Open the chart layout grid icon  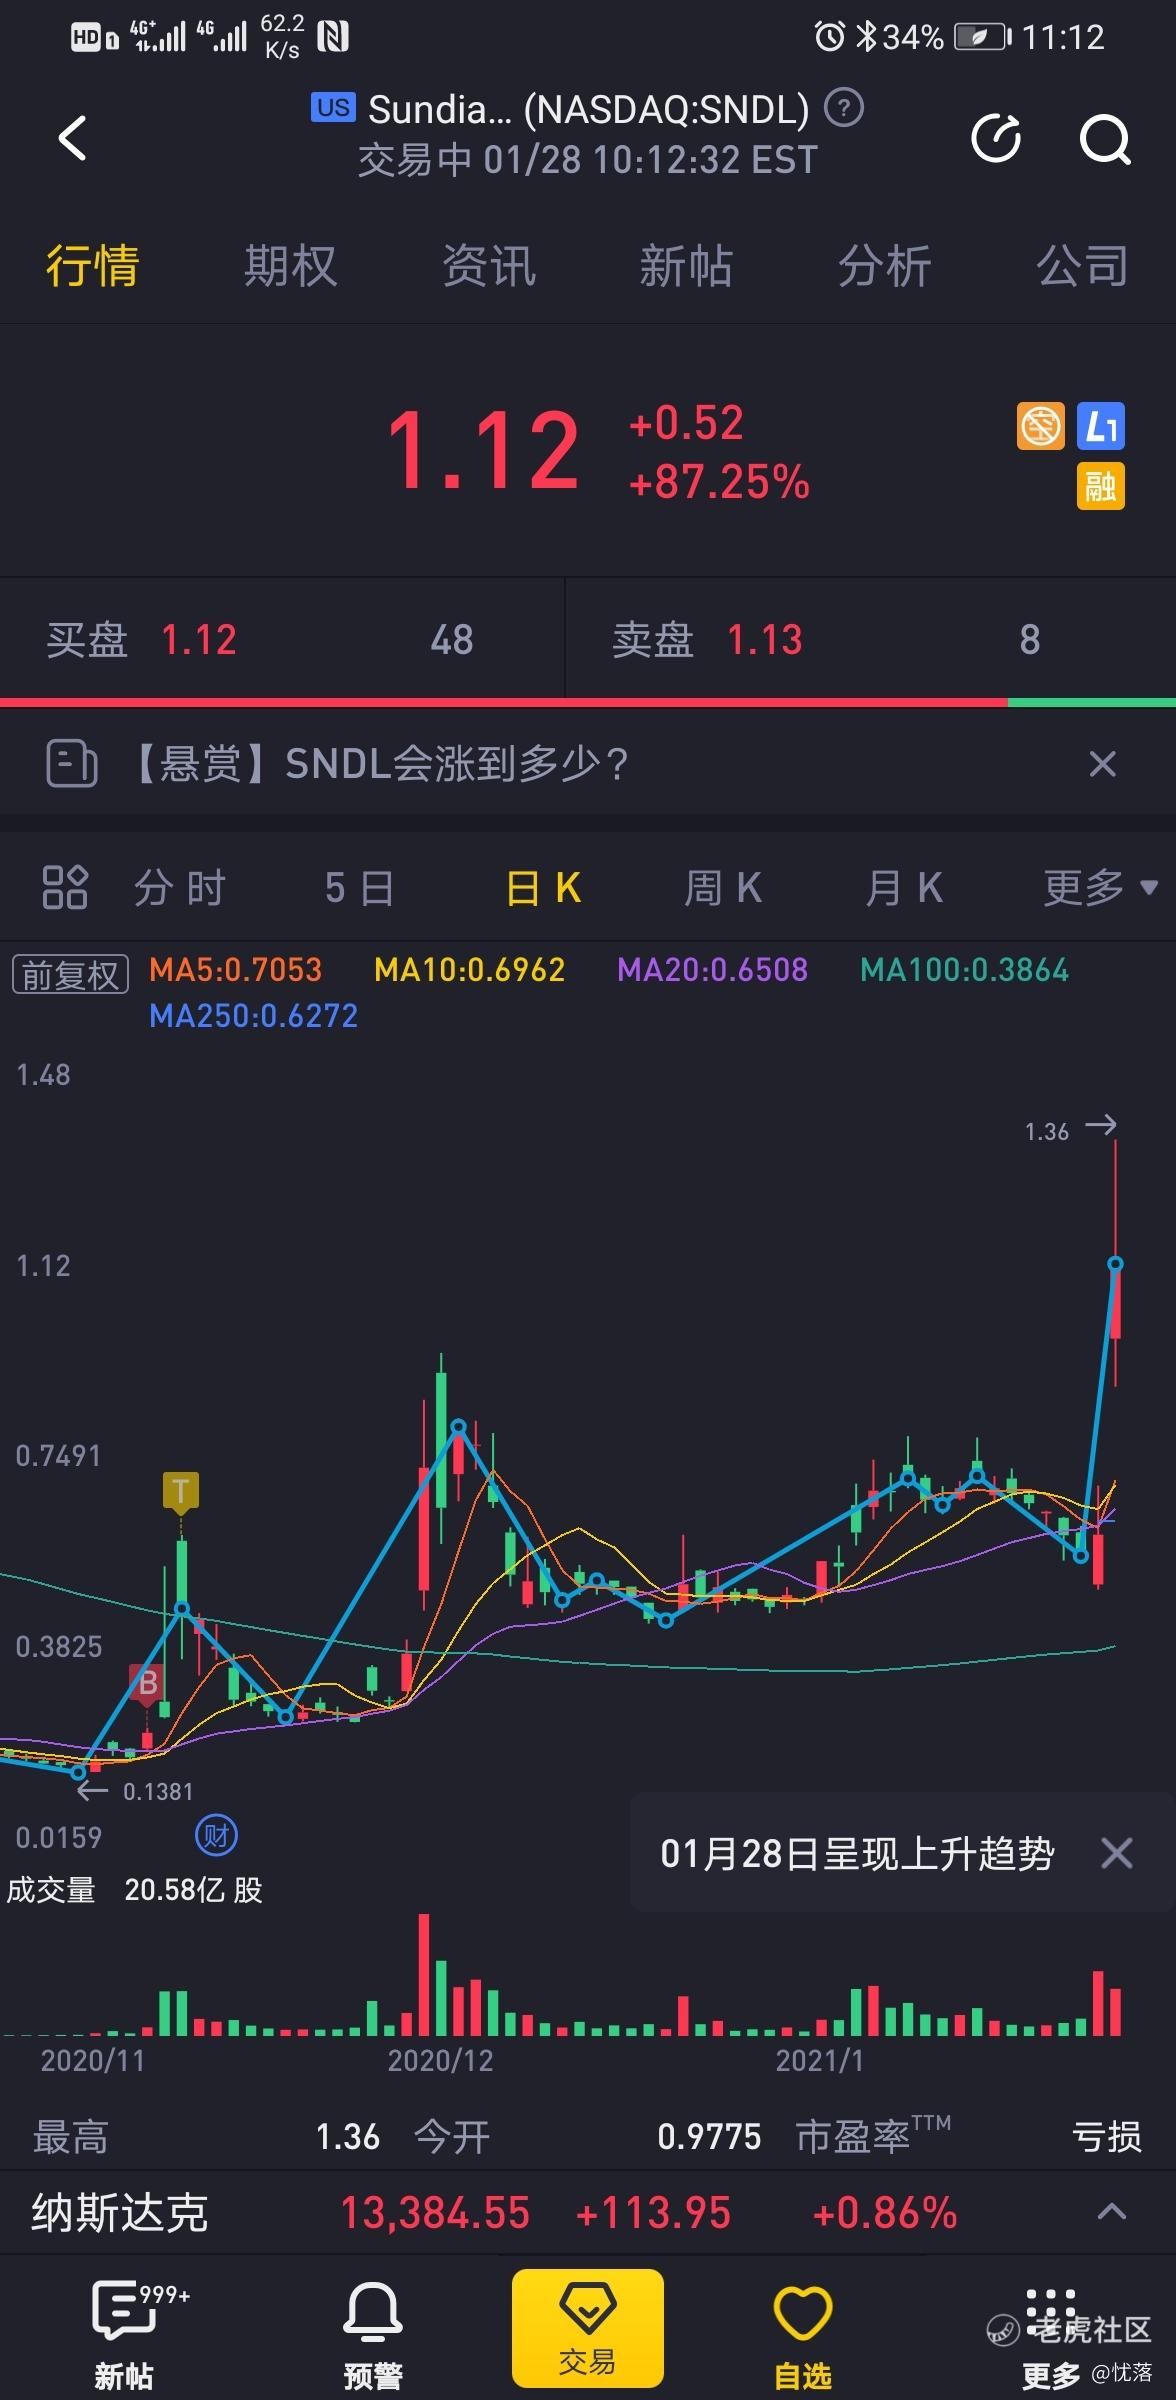tap(65, 887)
